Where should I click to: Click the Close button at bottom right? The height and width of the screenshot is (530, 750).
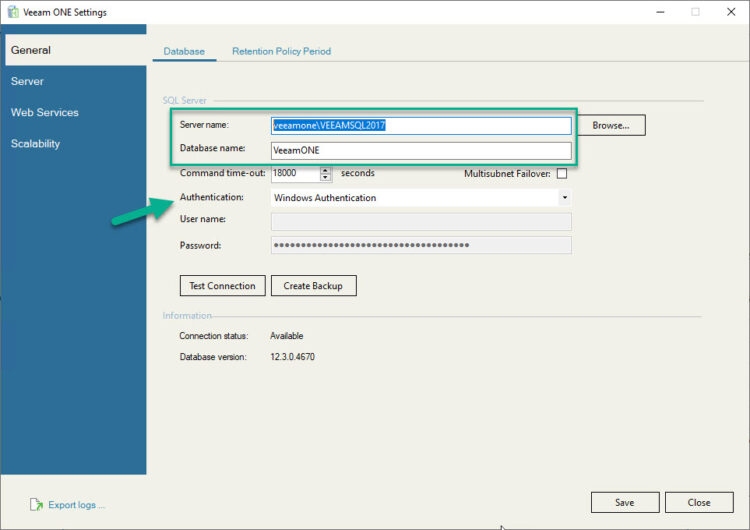pos(699,503)
